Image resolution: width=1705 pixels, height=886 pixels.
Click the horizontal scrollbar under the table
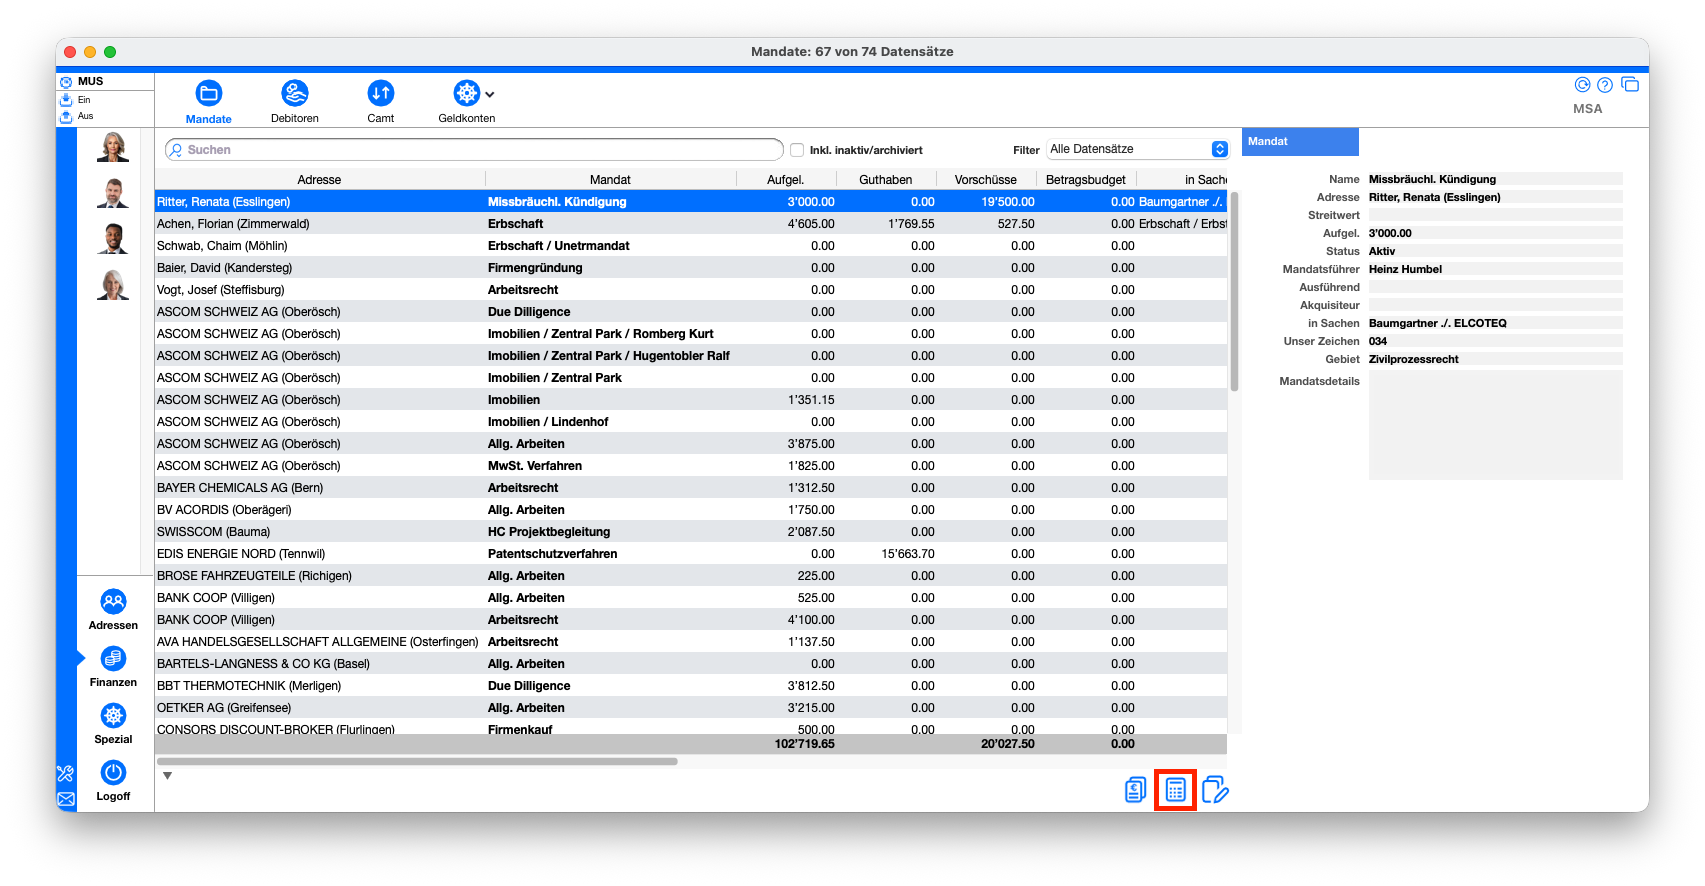[417, 762]
